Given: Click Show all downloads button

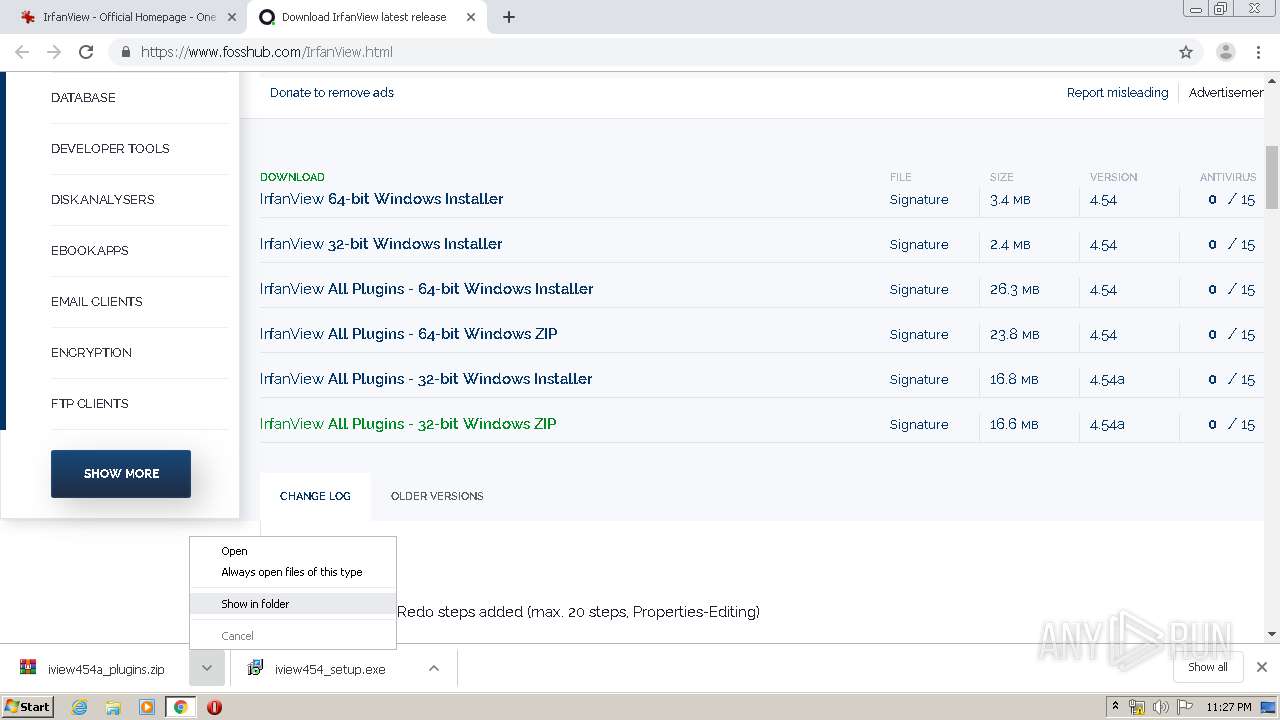Looking at the screenshot, I should 1207,667.
